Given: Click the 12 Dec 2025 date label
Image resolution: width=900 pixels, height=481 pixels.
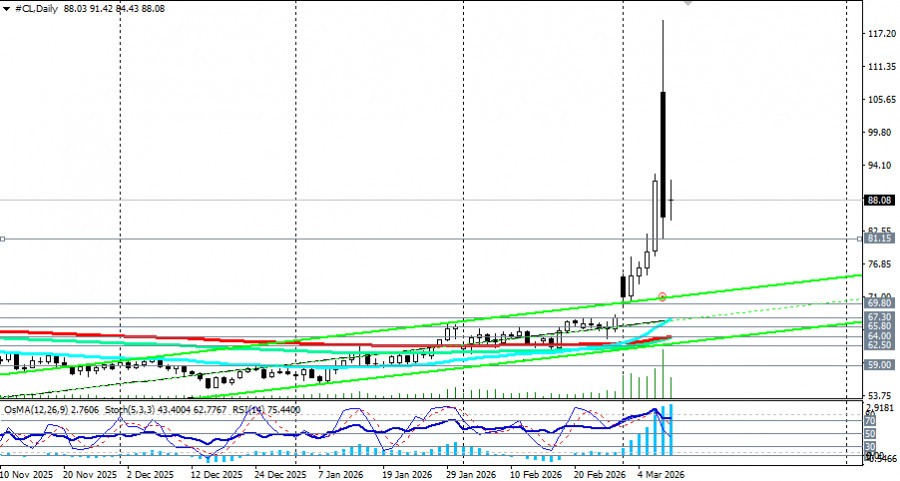Looking at the screenshot, I should pyautogui.click(x=217, y=475).
